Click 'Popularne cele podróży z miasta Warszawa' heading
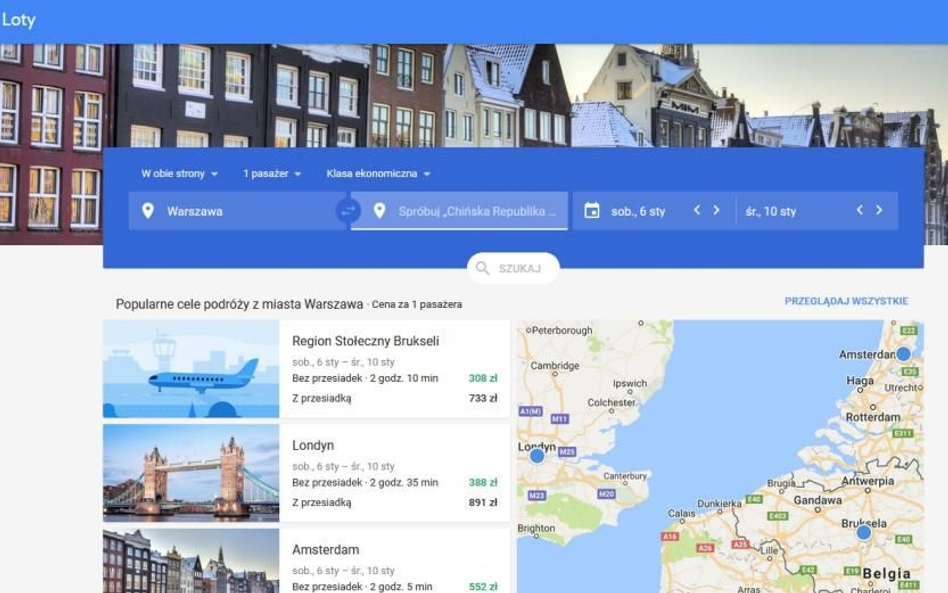Viewport: 948px width, 593px height. (239, 304)
